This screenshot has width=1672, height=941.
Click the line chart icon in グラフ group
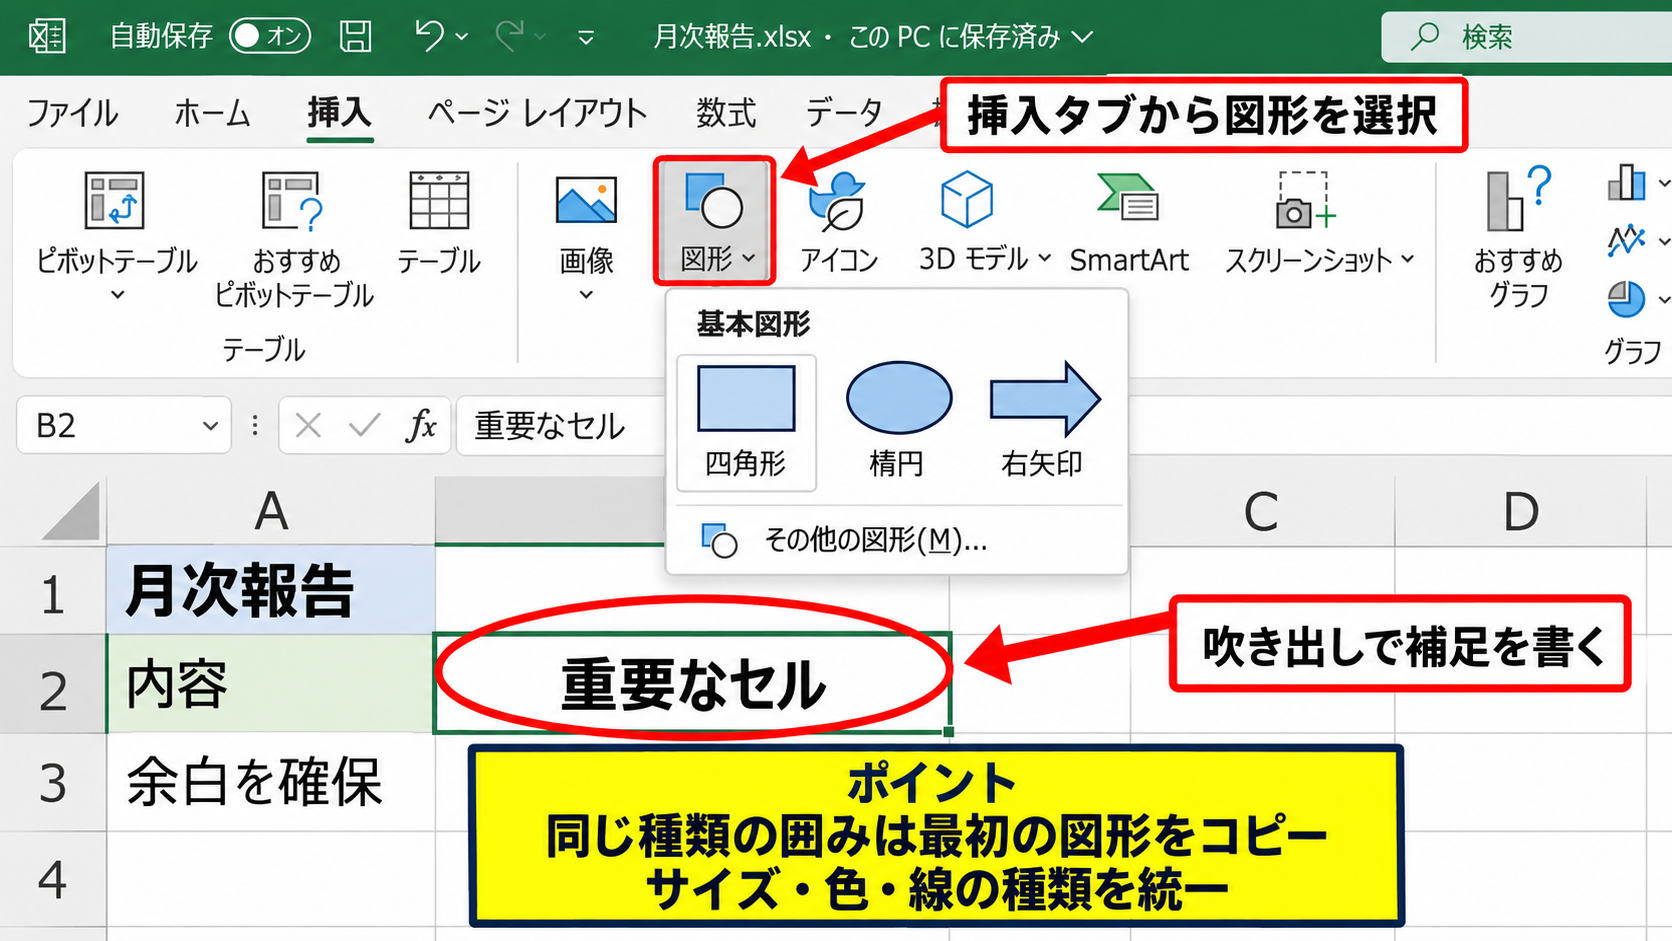(x=1627, y=240)
